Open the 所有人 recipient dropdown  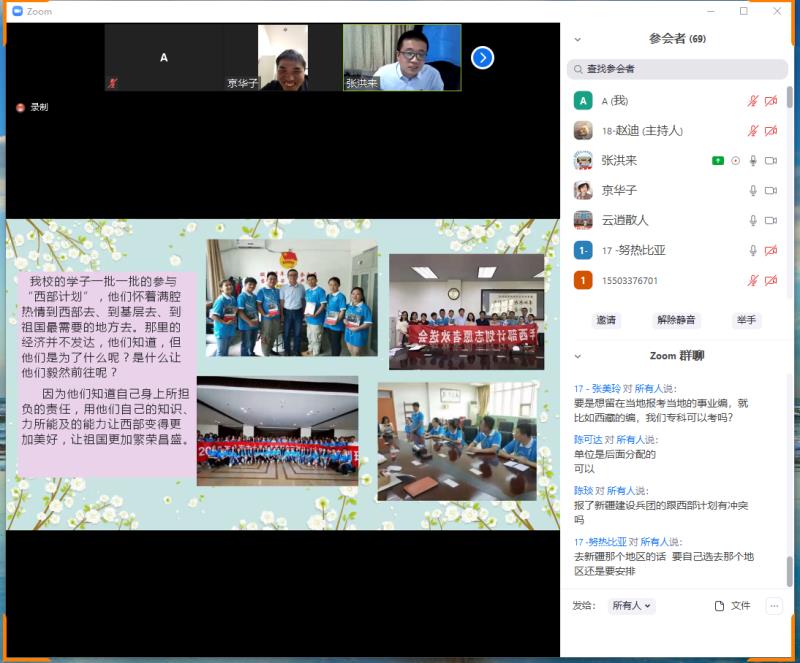[x=632, y=605]
